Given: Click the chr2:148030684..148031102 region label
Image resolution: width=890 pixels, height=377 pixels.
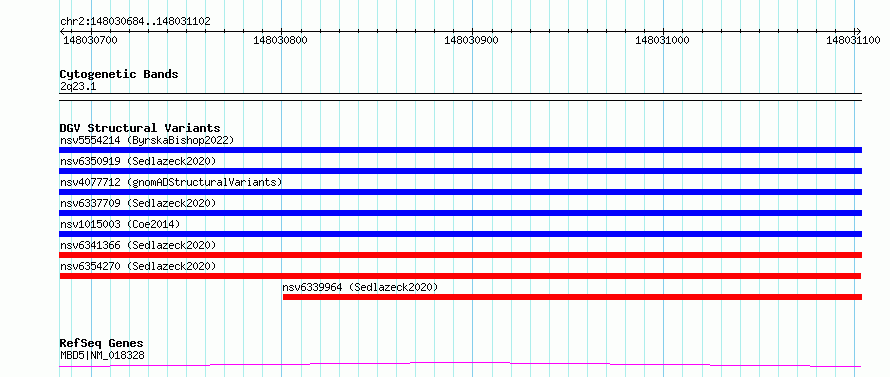Looking at the screenshot, I should 135,21.
